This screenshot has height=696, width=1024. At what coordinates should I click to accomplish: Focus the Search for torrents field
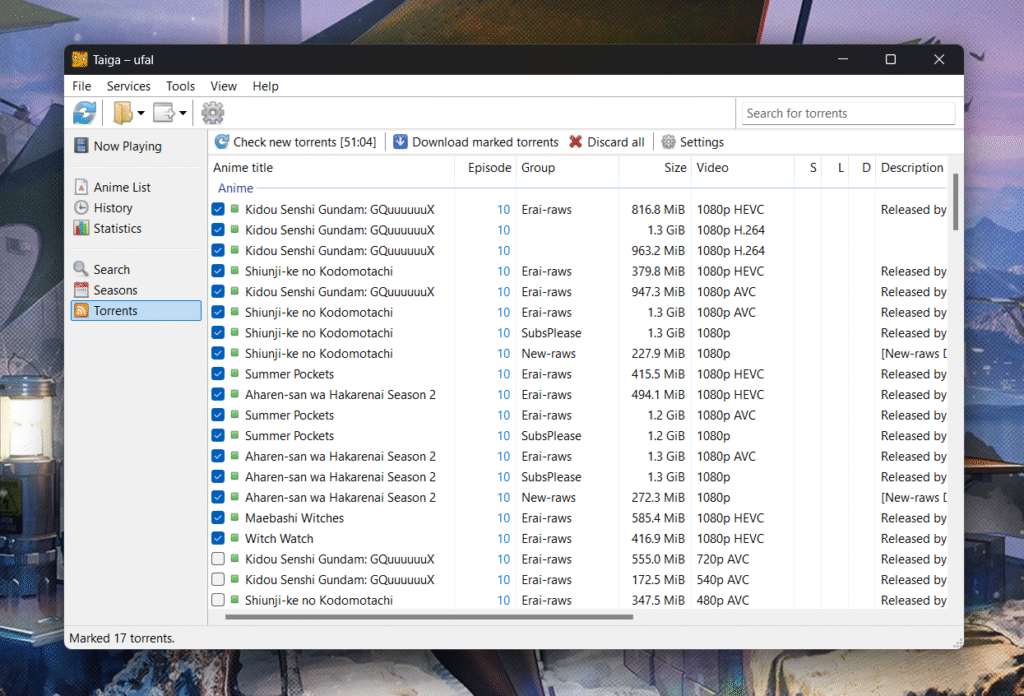coord(848,114)
